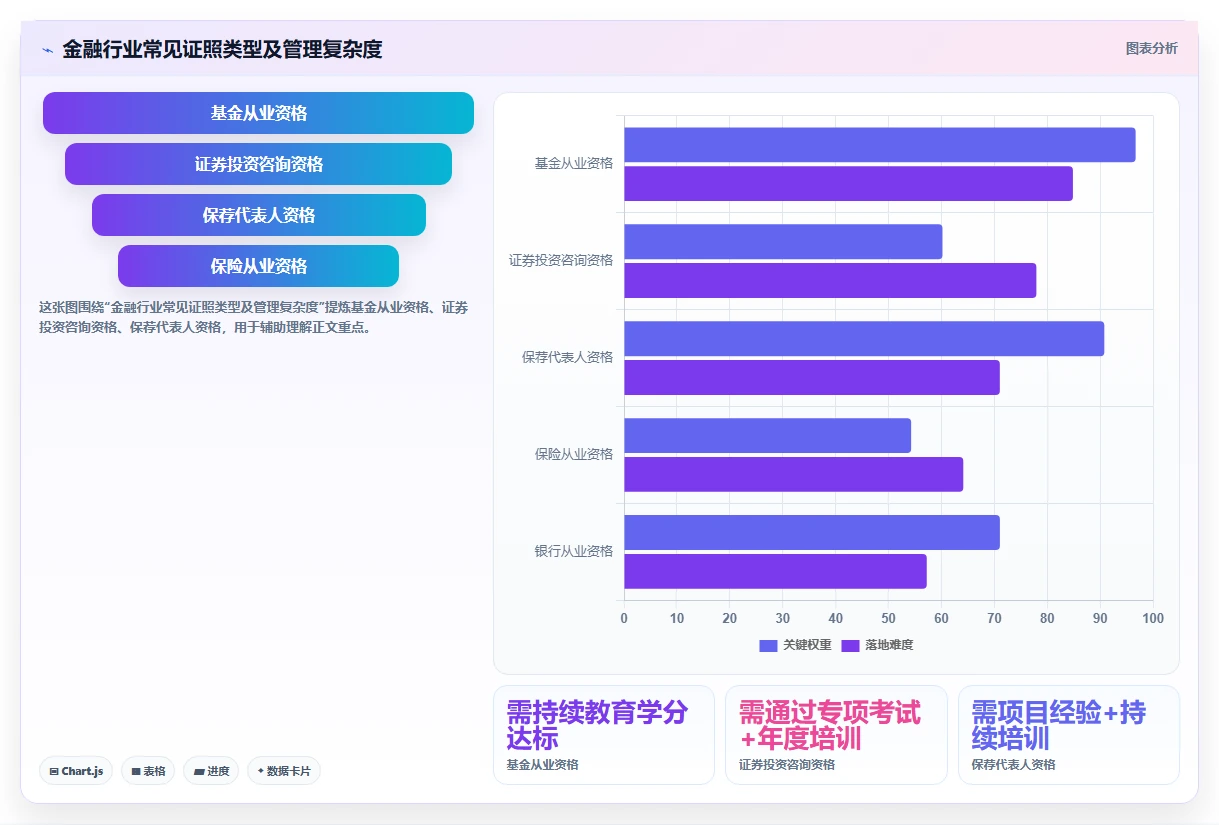Click the x-axis tick label 0
Image resolution: width=1219 pixels, height=825 pixels.
[624, 618]
